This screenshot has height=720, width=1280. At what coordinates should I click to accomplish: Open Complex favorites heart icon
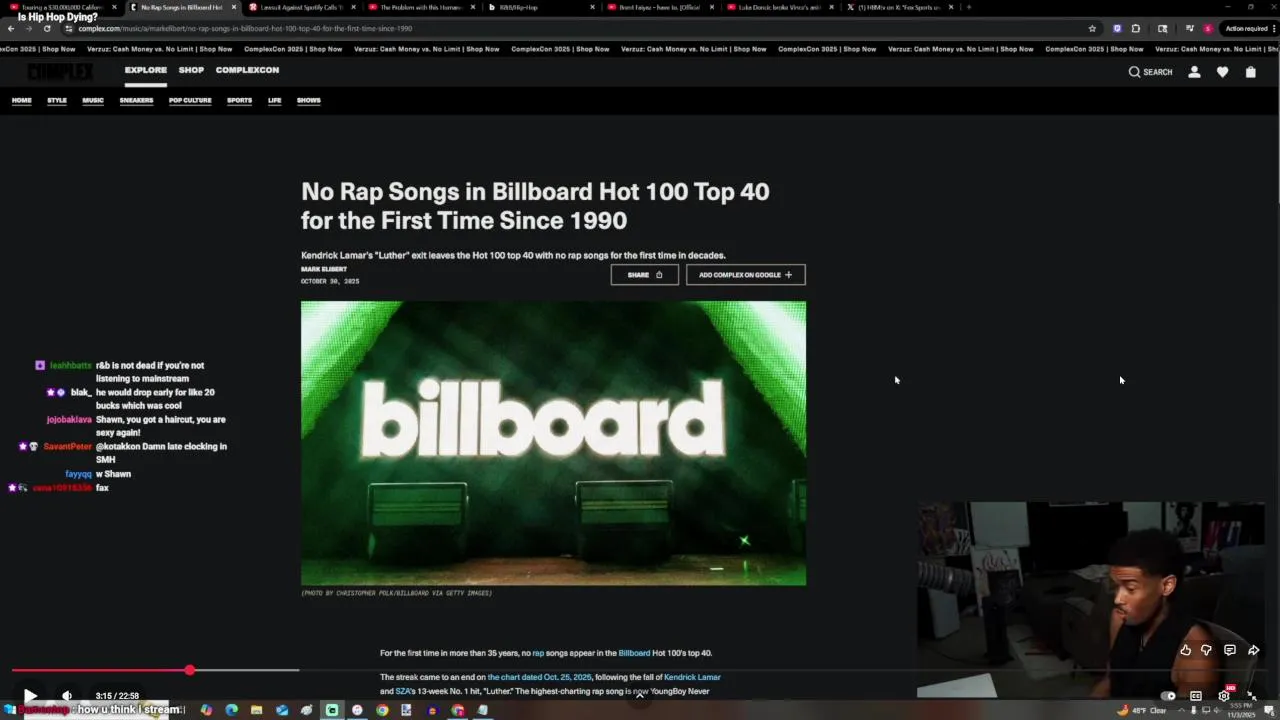coord(1222,72)
